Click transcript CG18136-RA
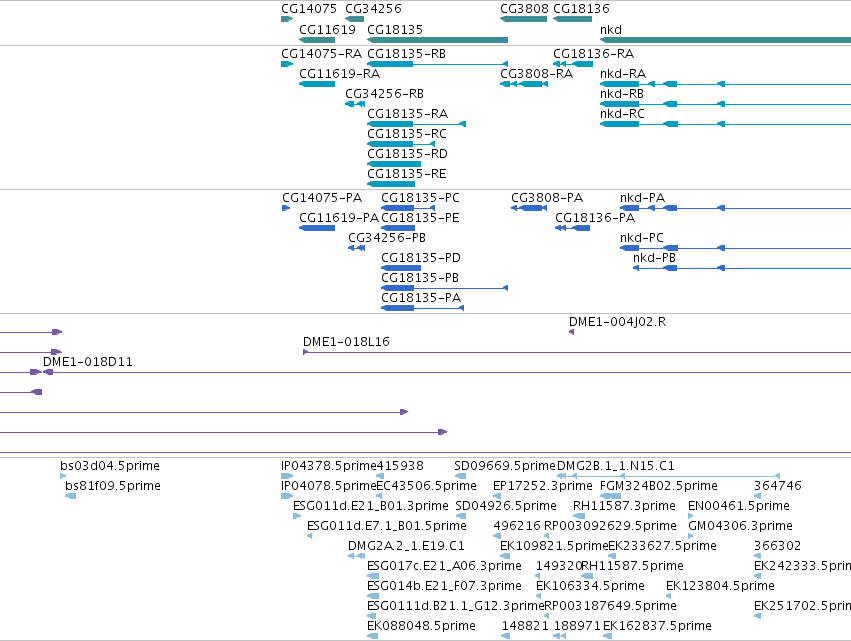The image size is (851, 641). (573, 64)
